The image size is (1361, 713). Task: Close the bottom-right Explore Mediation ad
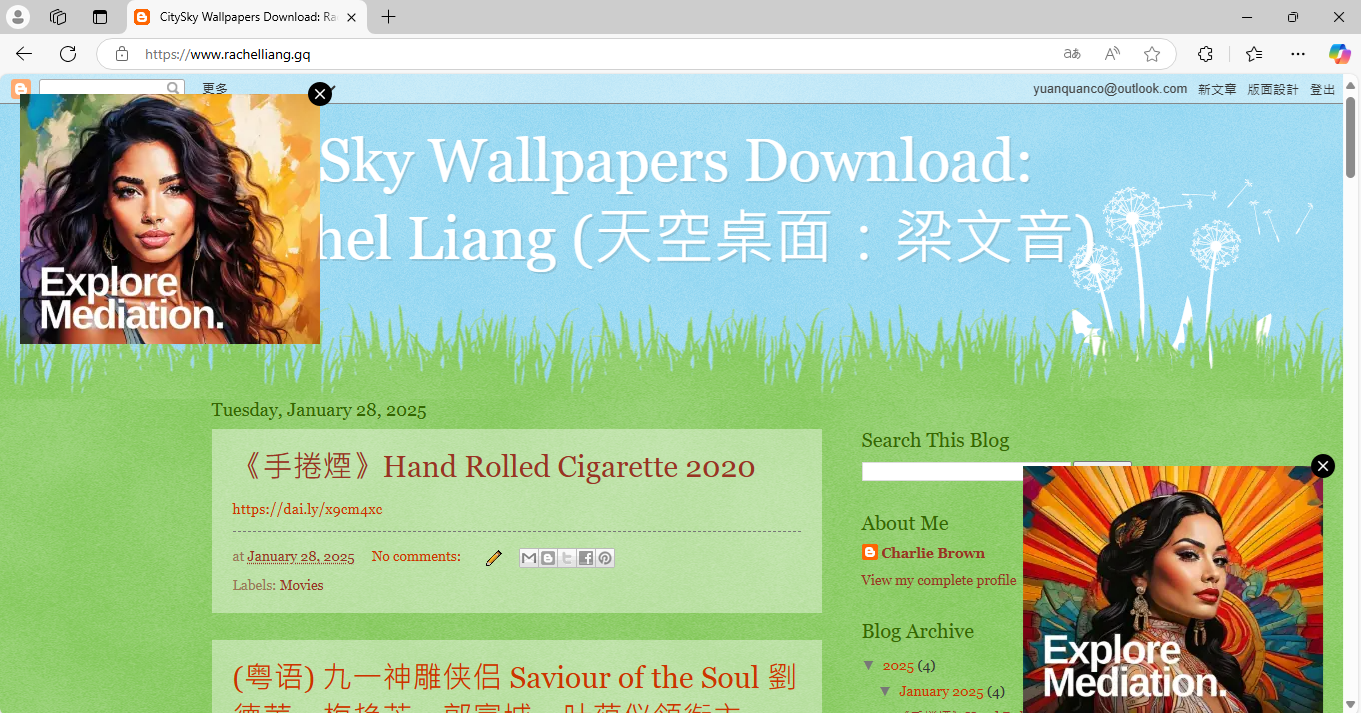click(x=1323, y=466)
